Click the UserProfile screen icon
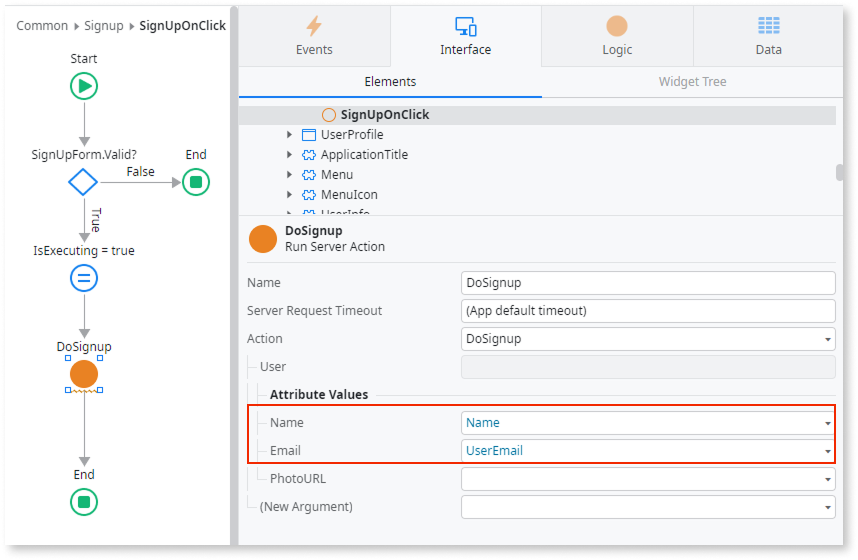Viewport: 858px width, 560px height. pyautogui.click(x=309, y=135)
